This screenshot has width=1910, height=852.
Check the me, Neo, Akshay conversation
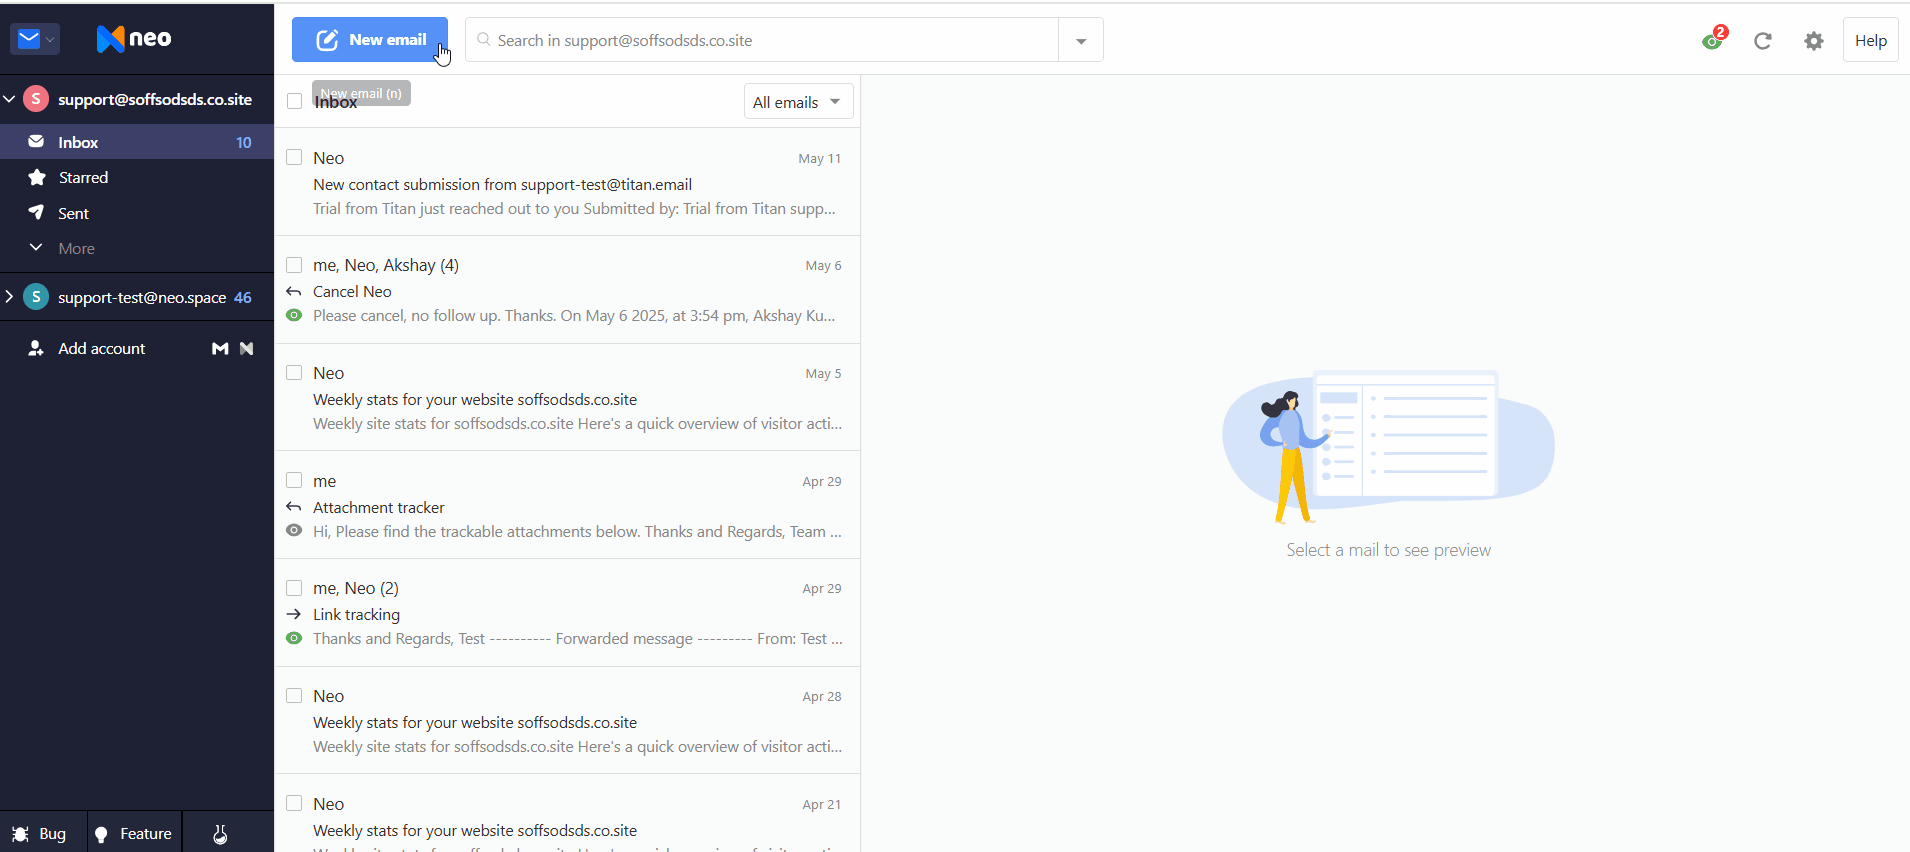pyautogui.click(x=294, y=265)
